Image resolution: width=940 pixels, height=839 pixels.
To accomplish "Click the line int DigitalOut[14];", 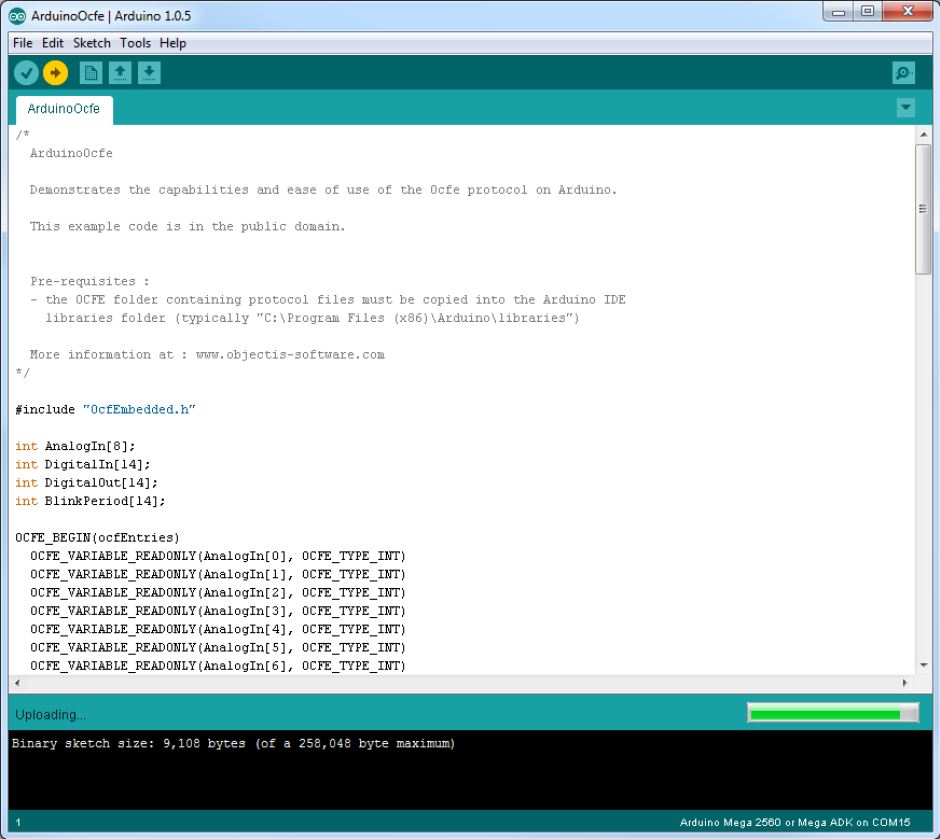I will click(86, 483).
